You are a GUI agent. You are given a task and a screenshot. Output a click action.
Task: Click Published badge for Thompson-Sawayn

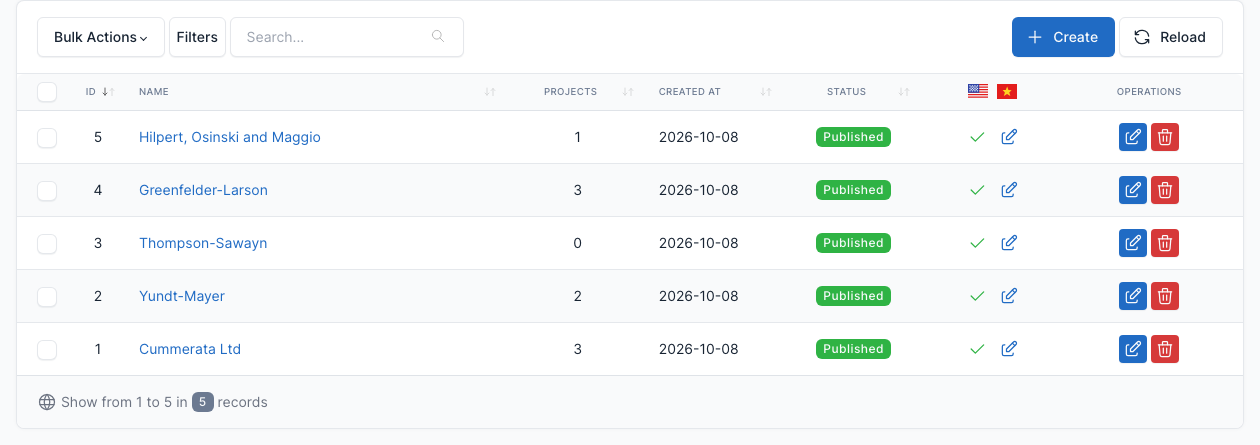(x=853, y=243)
